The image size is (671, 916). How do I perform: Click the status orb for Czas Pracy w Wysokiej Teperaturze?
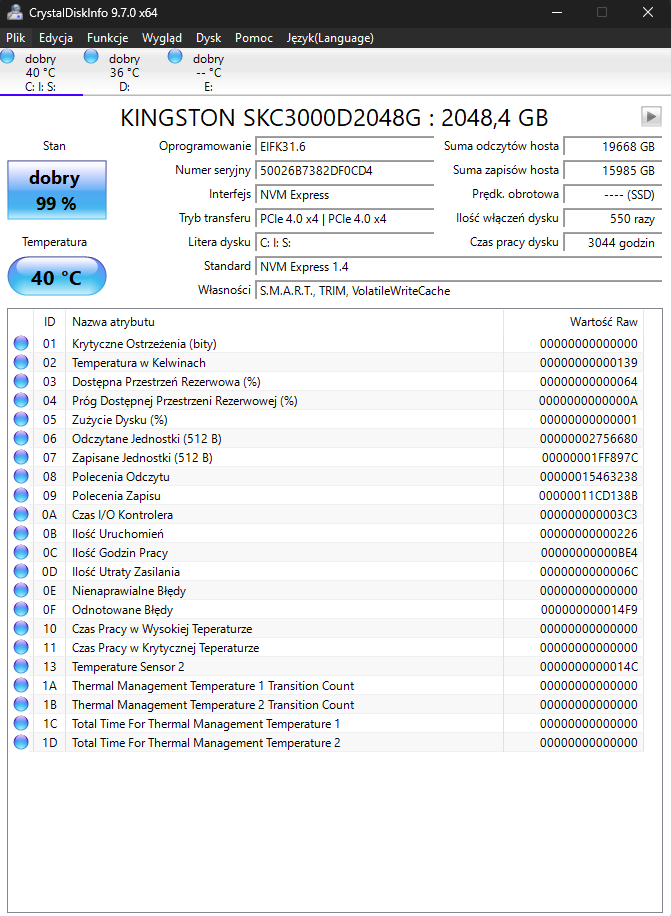tap(21, 628)
